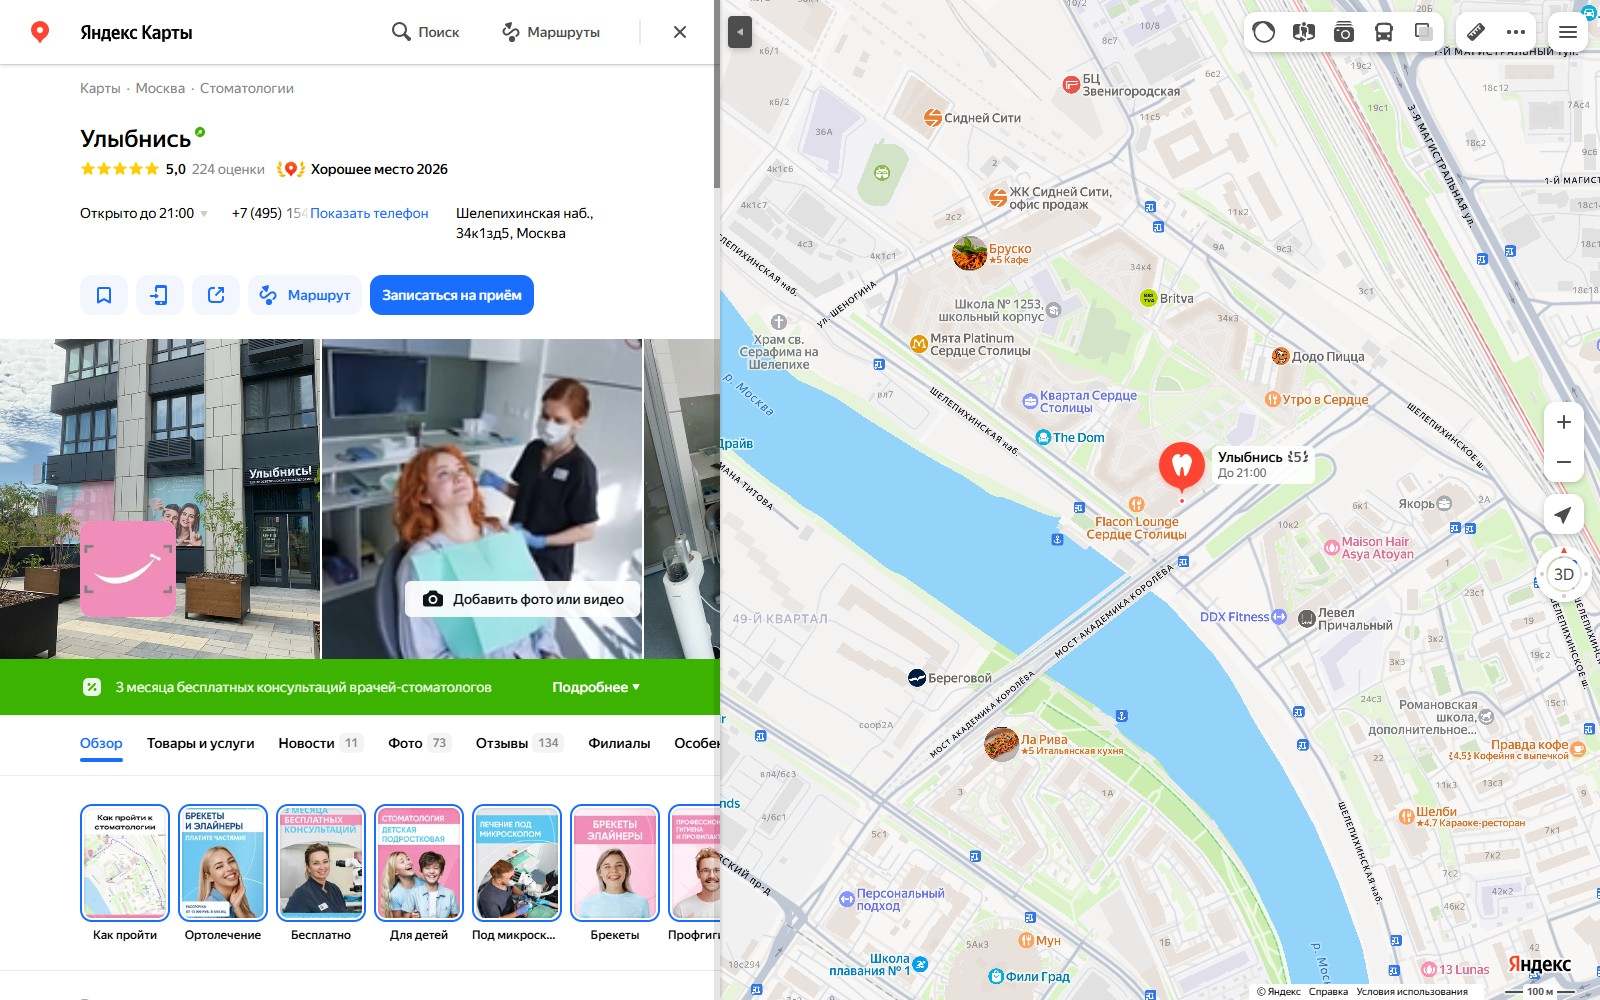Click "Записаться на приём" button
The width and height of the screenshot is (1600, 1000).
click(x=452, y=295)
